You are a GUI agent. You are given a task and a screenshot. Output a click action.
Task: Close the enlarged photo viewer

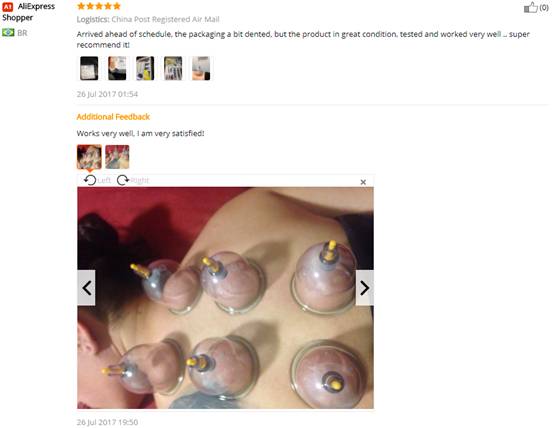[x=363, y=182]
